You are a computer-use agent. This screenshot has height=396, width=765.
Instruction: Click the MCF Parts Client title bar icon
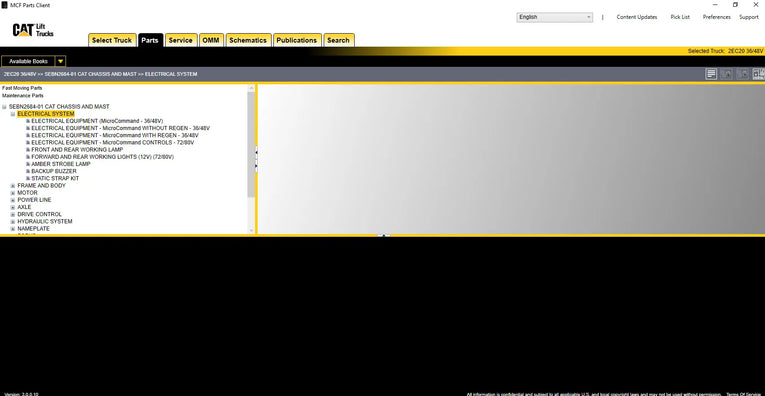(x=4, y=5)
